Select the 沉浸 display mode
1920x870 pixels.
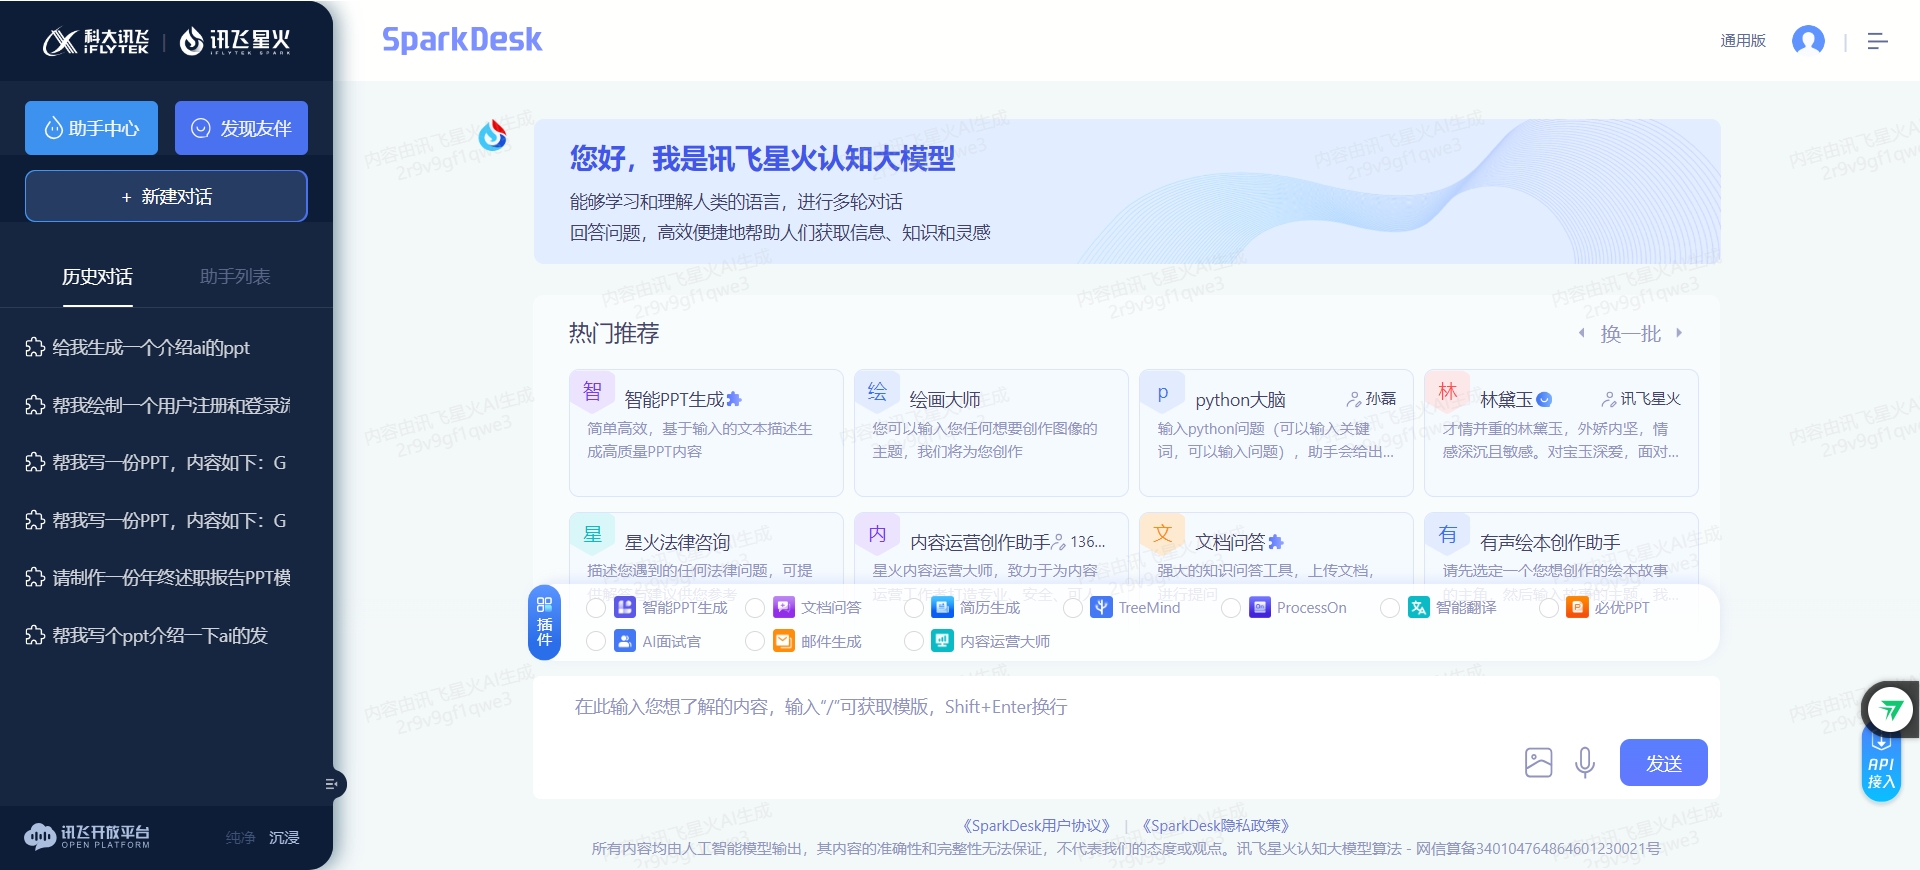pos(284,838)
